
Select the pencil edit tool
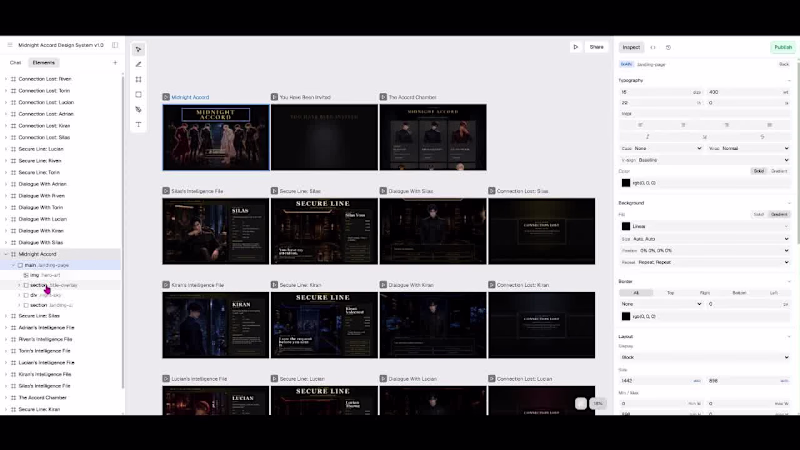(138, 64)
